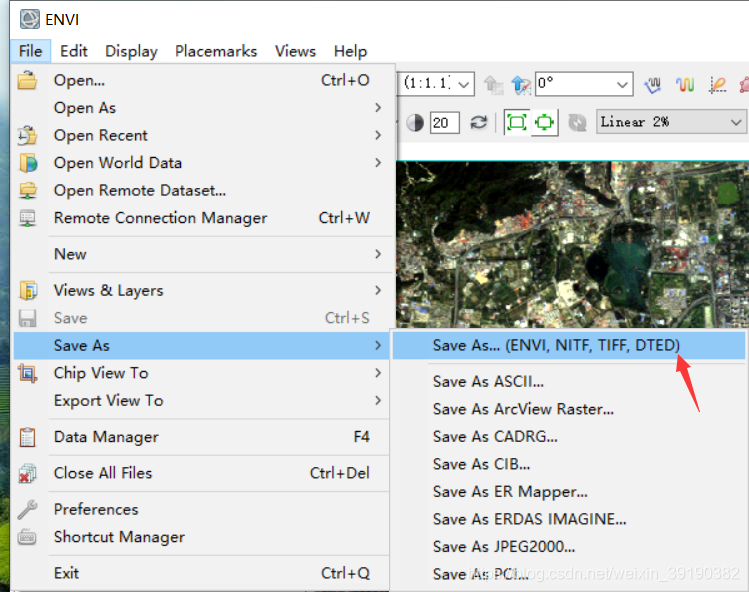This screenshot has height=592, width=749.
Task: Choose Save As ArcView Raster...
Action: point(568,409)
